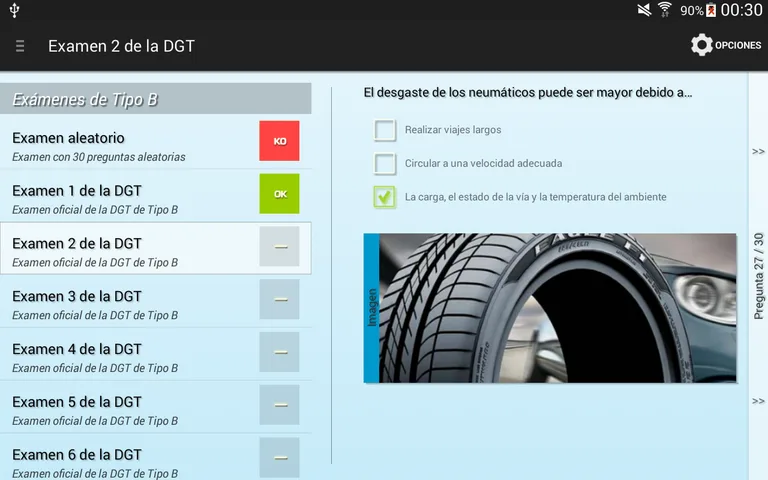Screen dimensions: 768x480
Task: Select Examen 3 de la DGT
Action: [156, 301]
